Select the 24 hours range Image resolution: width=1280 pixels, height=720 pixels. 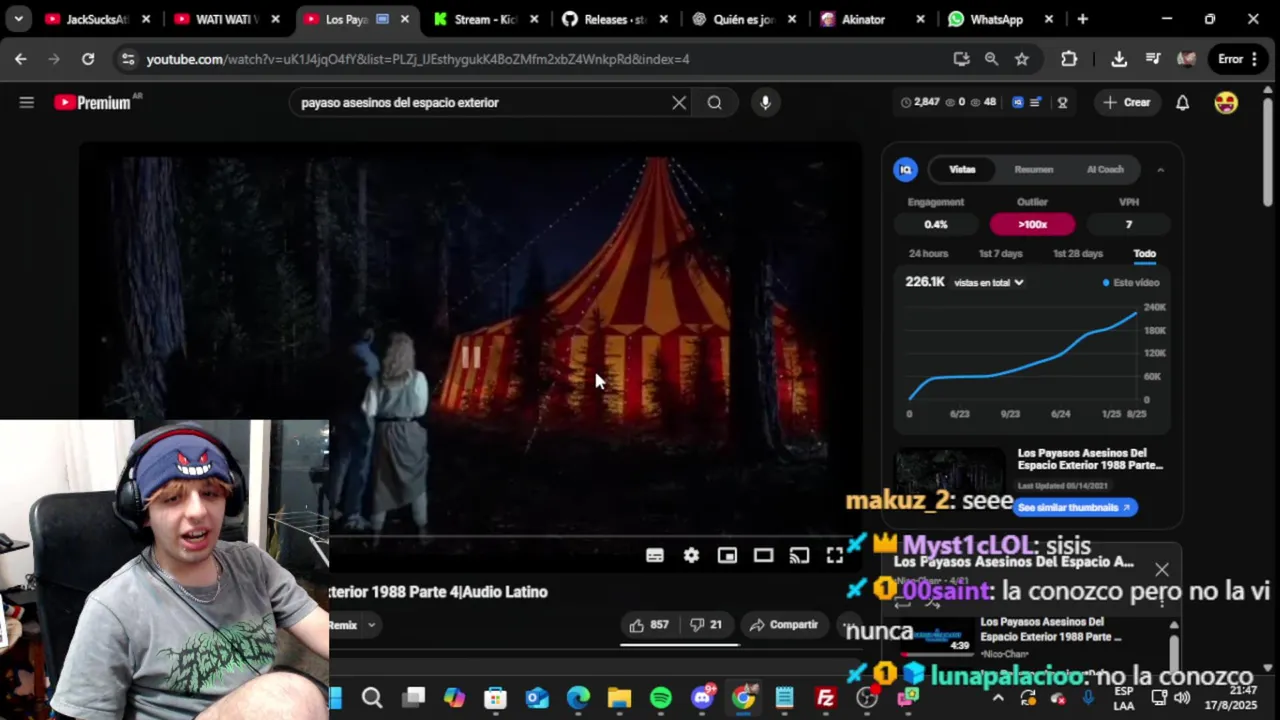(928, 254)
